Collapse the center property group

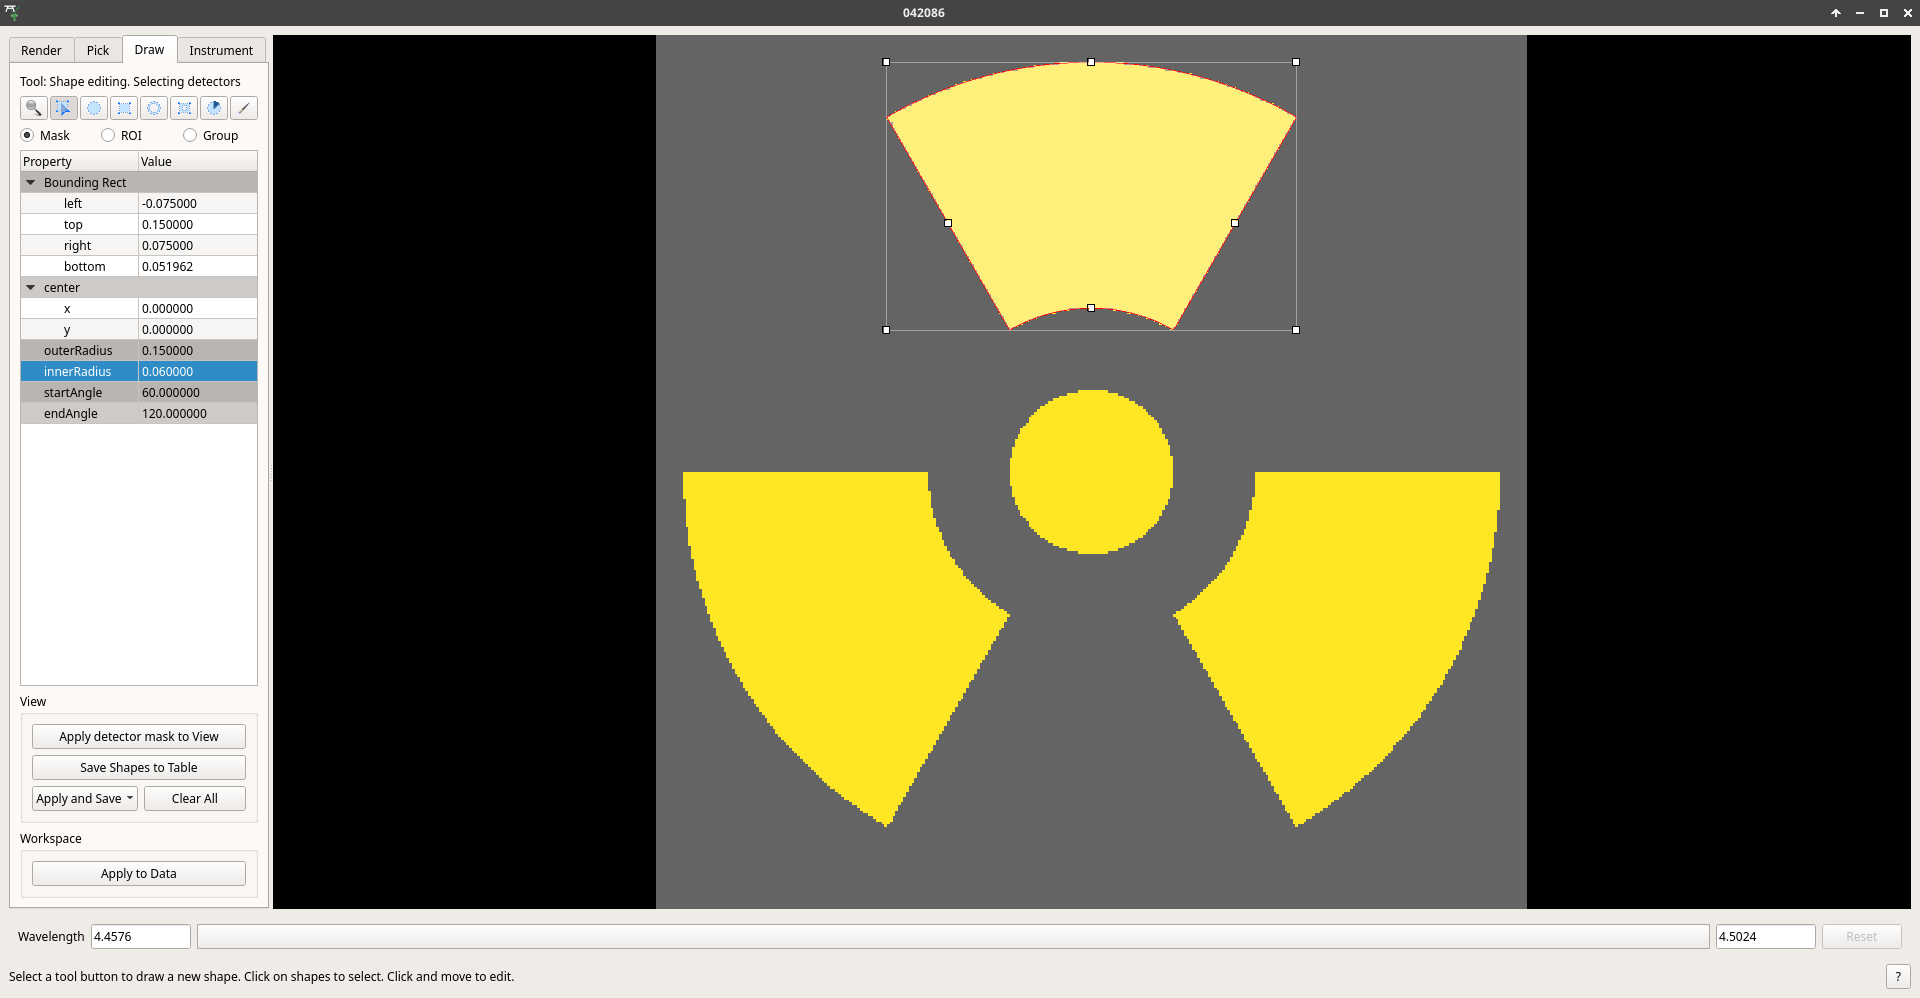tap(31, 288)
